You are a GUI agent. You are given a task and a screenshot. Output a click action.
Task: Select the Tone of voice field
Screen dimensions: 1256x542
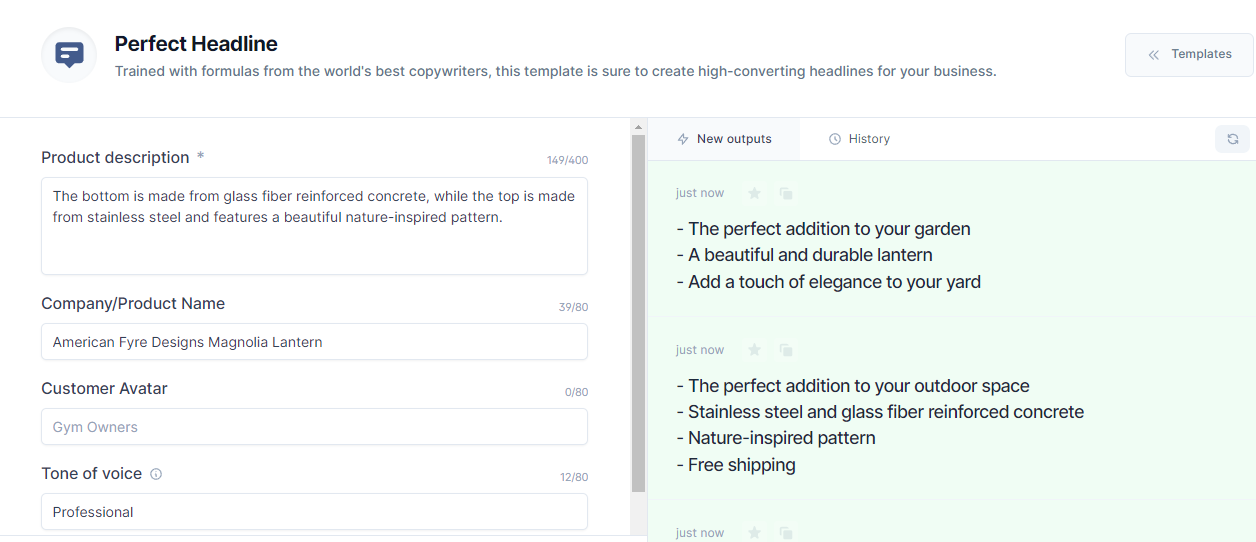314,512
